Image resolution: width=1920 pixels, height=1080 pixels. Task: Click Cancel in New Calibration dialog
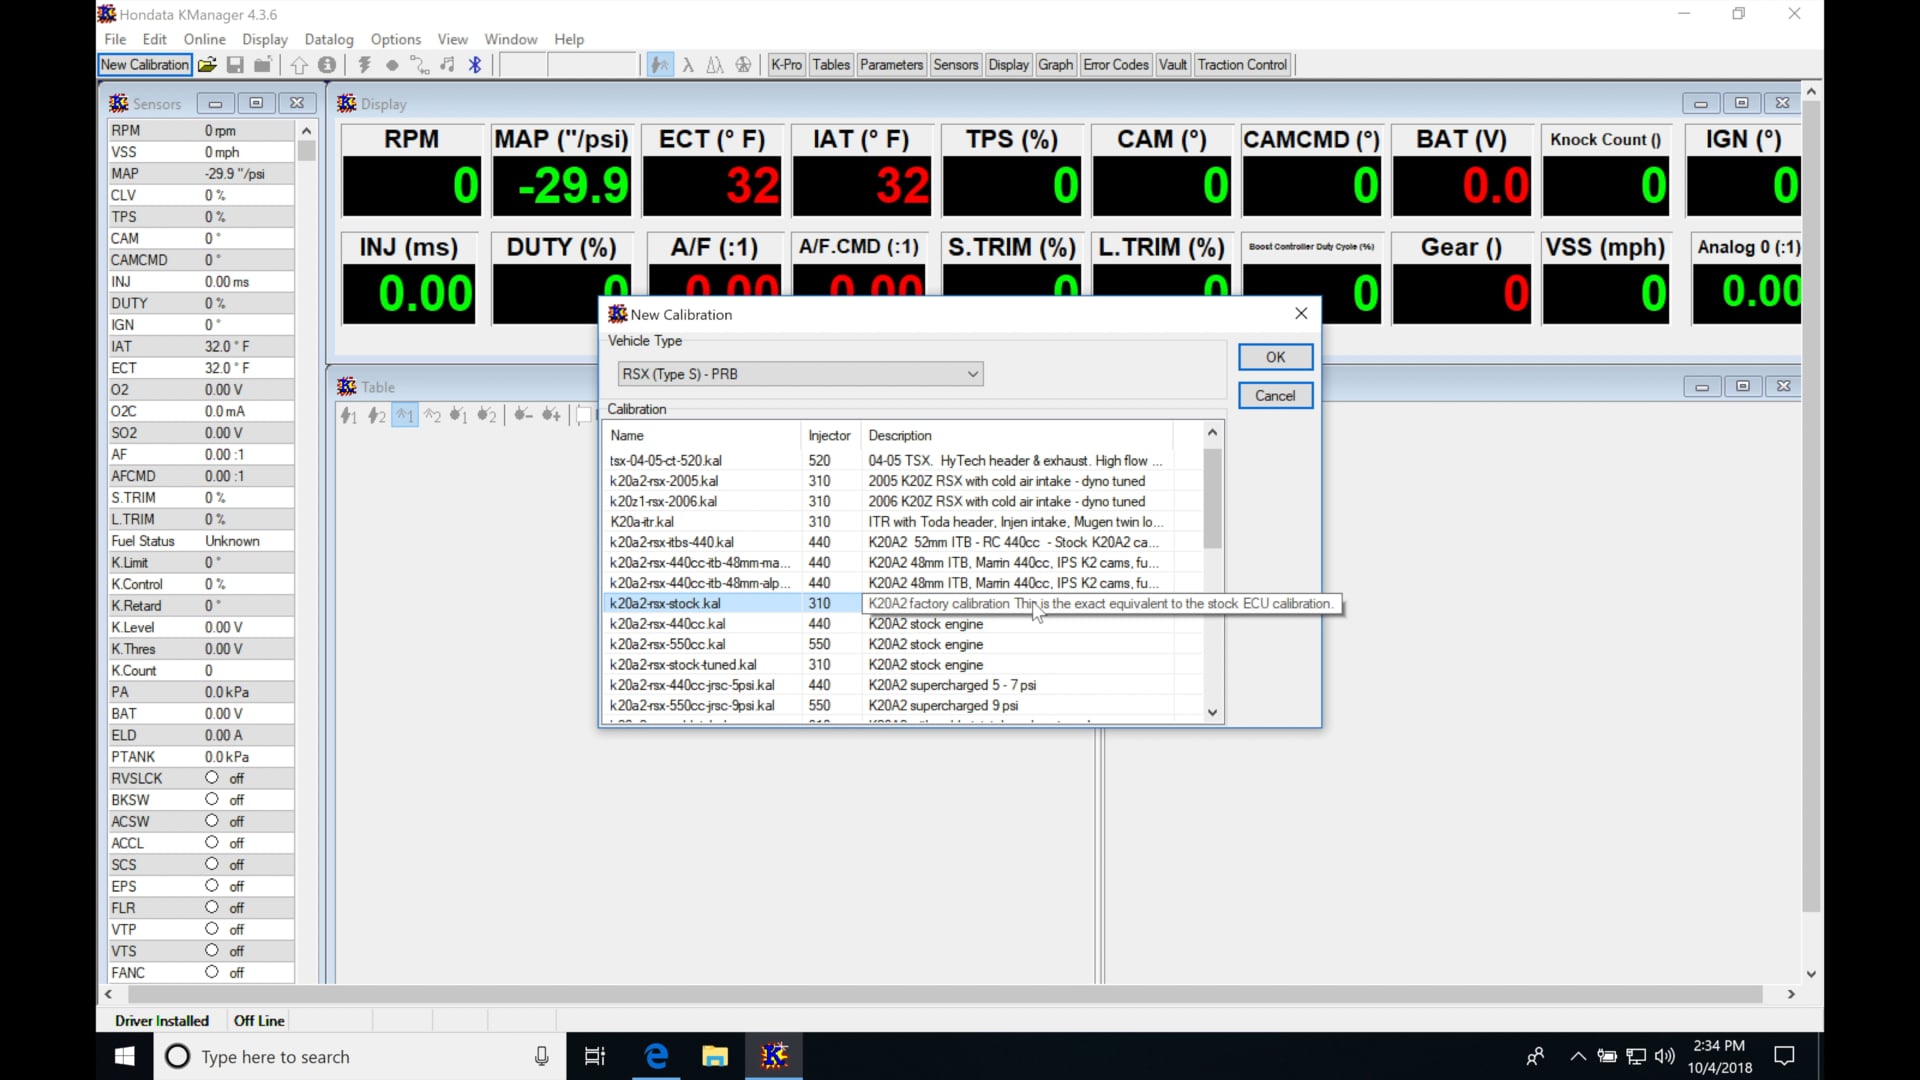pyautogui.click(x=1275, y=396)
